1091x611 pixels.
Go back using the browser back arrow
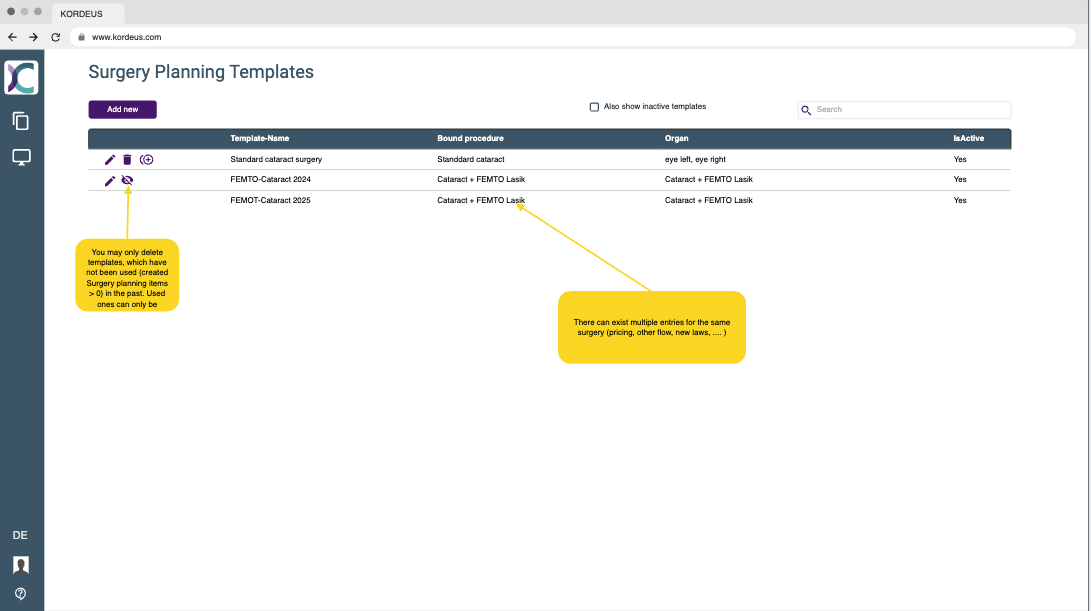[x=12, y=37]
